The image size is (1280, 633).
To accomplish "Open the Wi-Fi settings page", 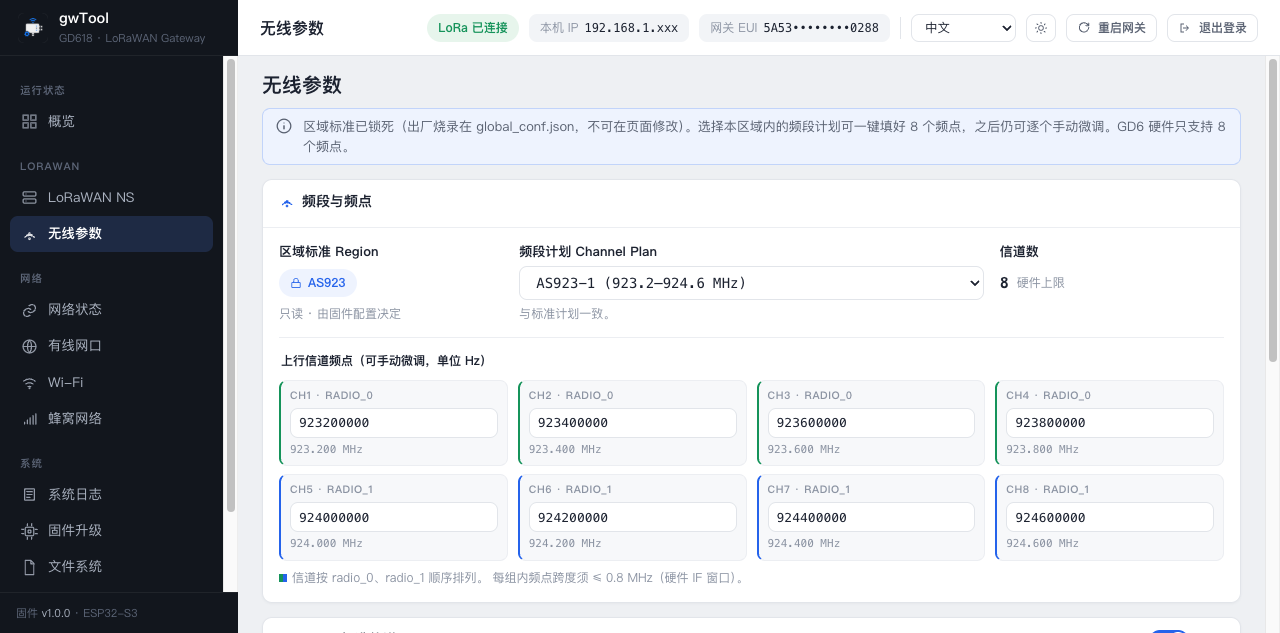I will pos(111,382).
